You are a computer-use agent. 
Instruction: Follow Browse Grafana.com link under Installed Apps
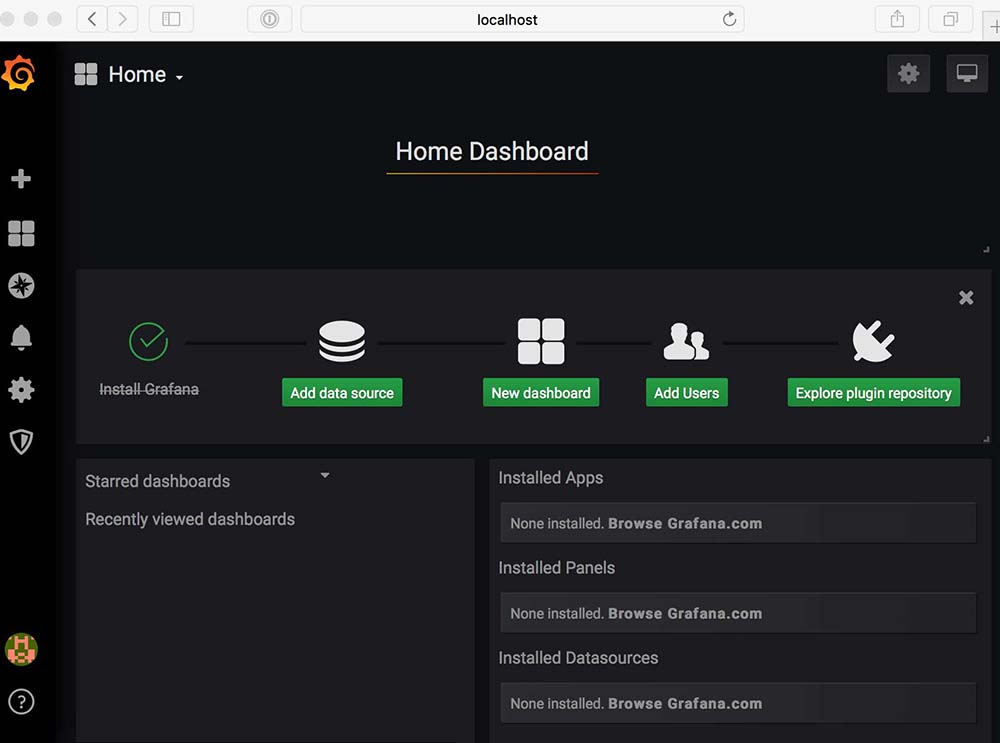(685, 523)
